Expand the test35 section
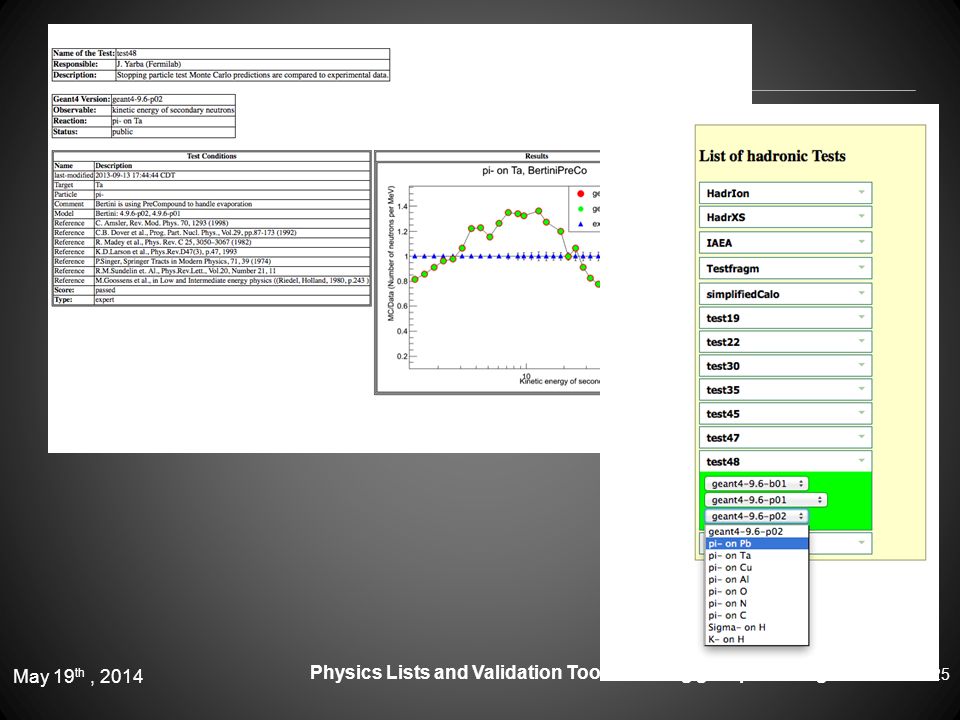Image resolution: width=960 pixels, height=720 pixels. [x=785, y=390]
